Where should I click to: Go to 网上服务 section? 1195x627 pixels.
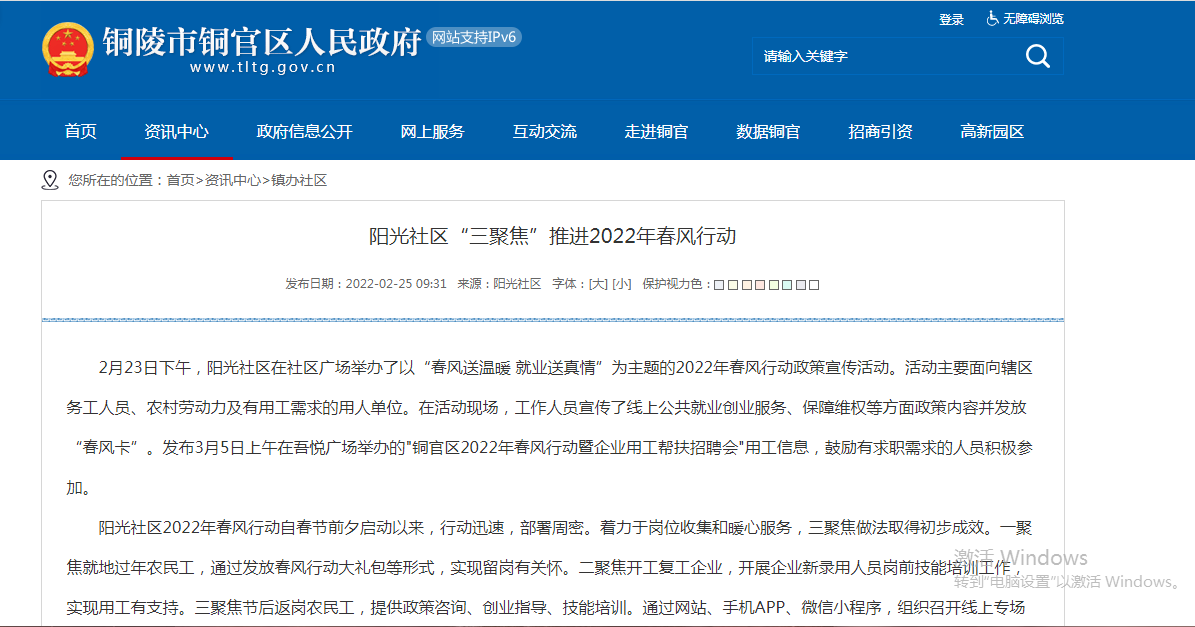433,132
